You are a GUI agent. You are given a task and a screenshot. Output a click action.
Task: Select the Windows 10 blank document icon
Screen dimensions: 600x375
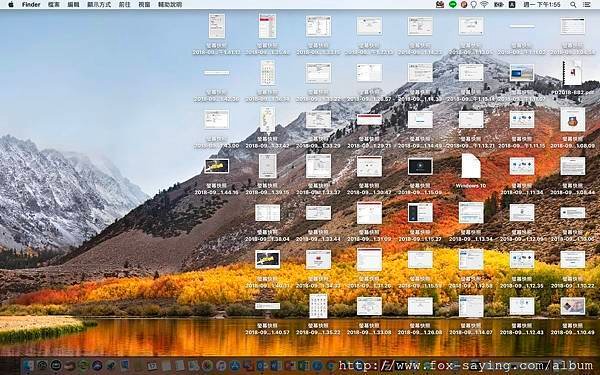(471, 166)
